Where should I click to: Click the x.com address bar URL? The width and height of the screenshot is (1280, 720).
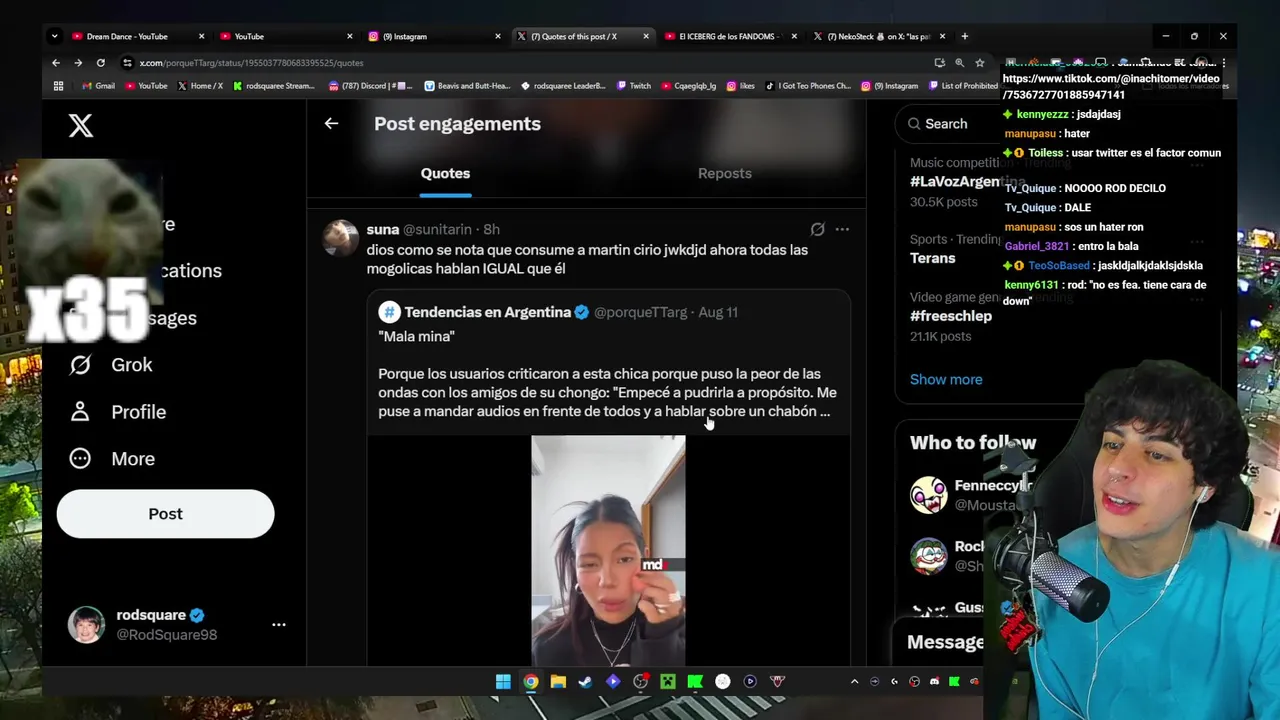(251, 63)
